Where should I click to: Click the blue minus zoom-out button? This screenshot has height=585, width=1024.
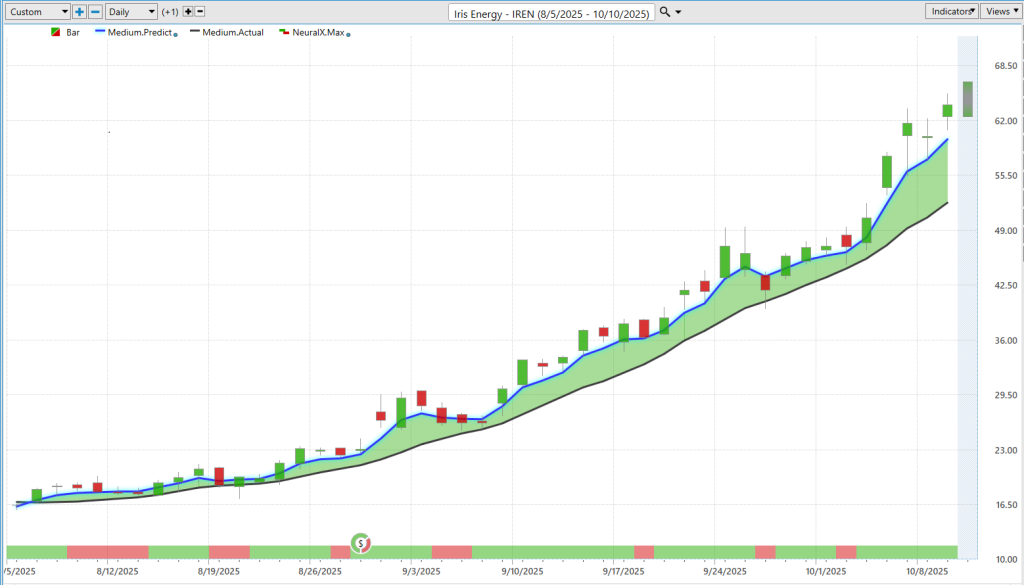point(95,12)
